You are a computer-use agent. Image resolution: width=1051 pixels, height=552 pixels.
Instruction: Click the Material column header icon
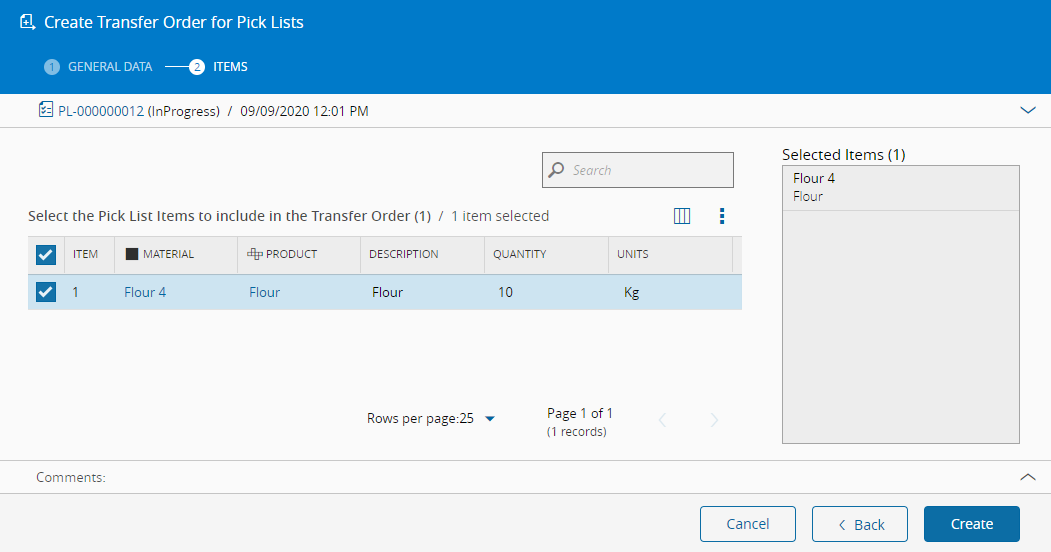132,254
